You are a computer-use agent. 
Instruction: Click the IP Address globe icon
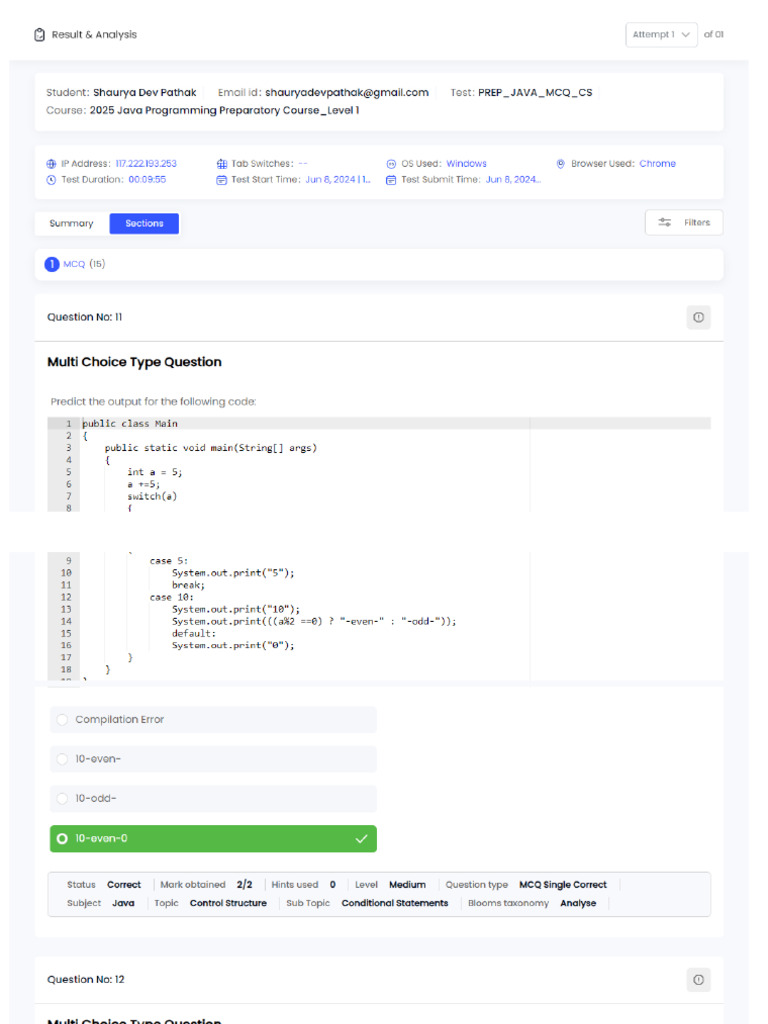point(51,164)
